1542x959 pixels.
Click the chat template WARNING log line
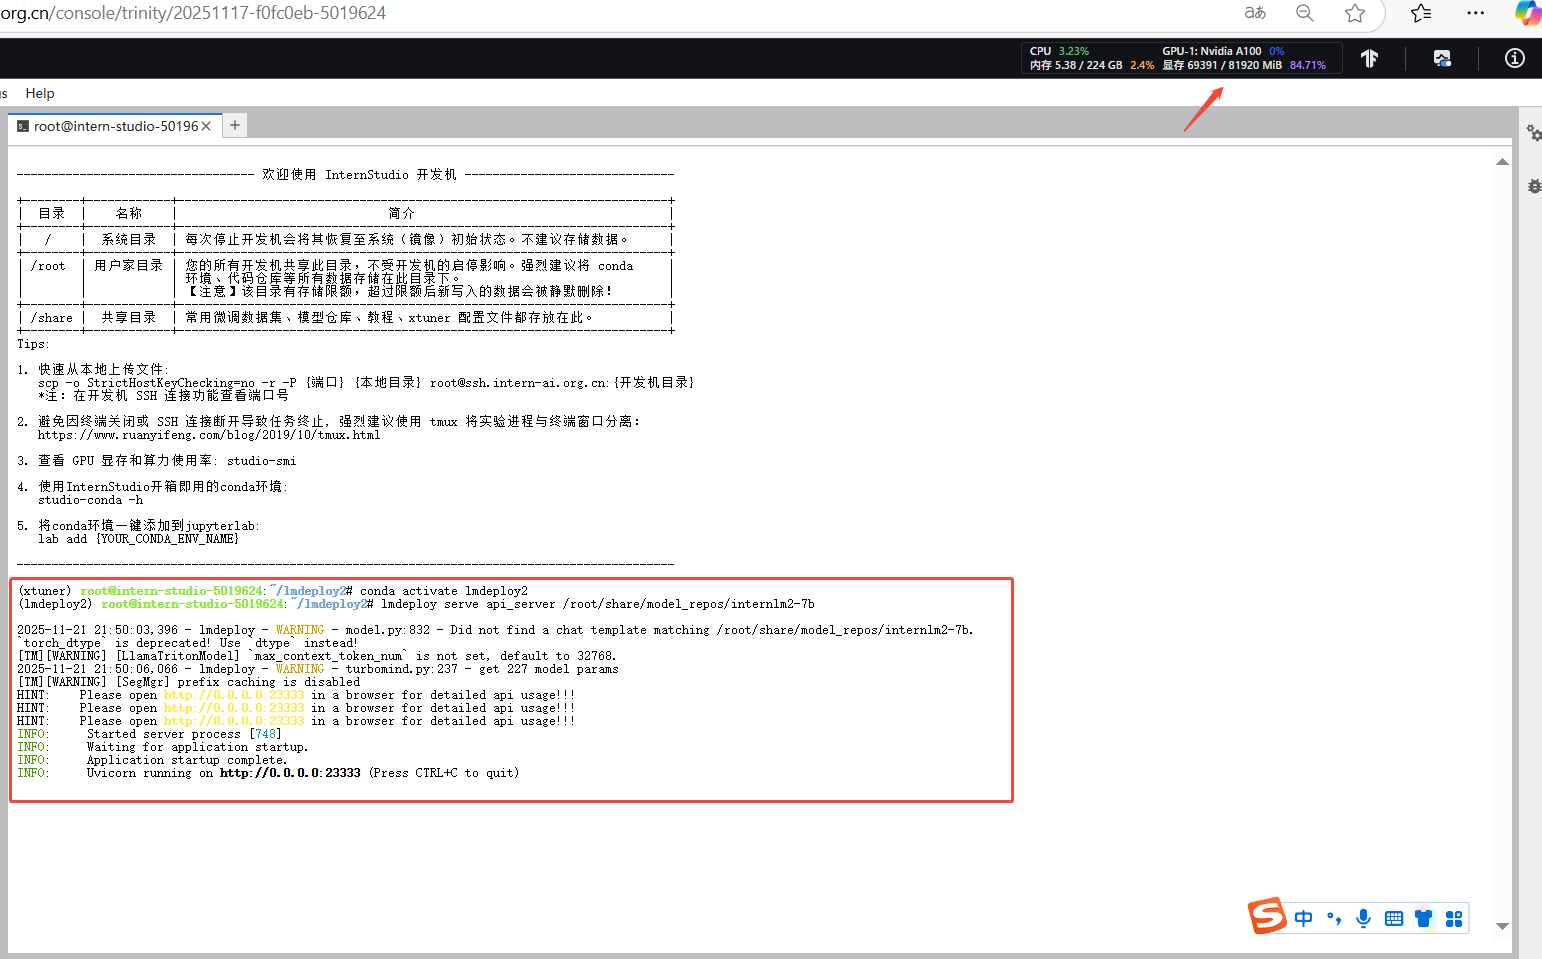(495, 630)
